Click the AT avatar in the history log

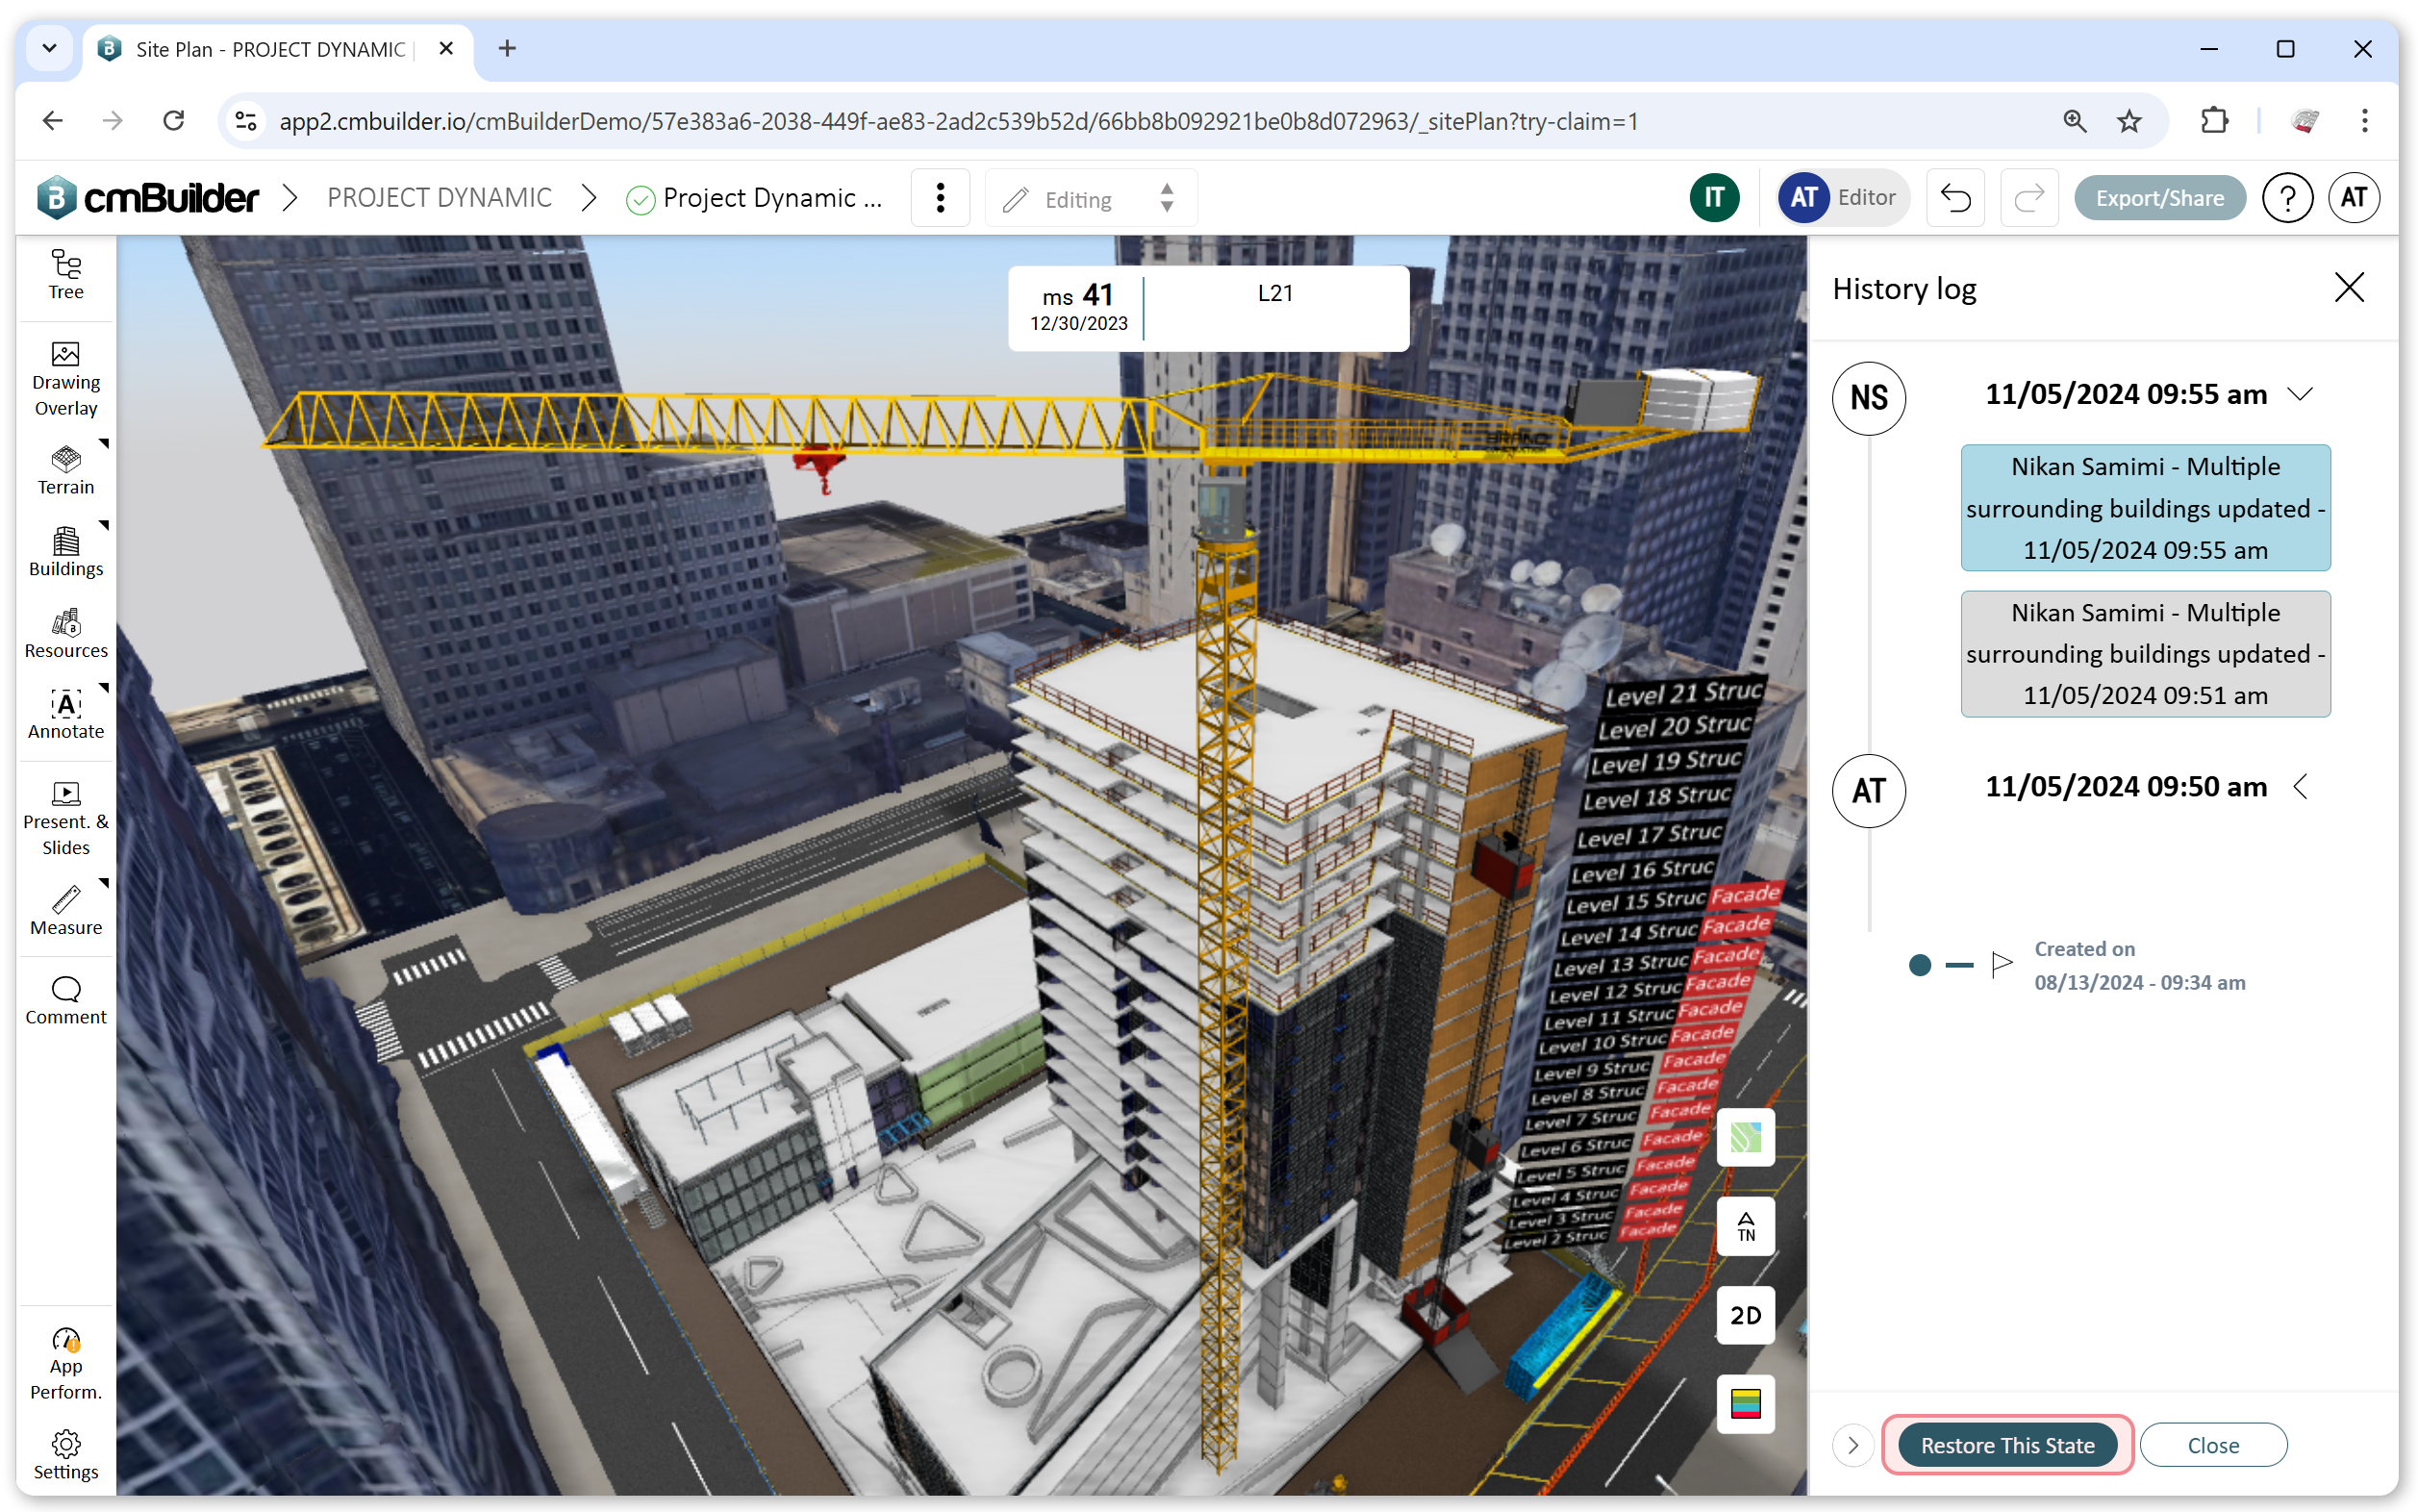point(1868,791)
